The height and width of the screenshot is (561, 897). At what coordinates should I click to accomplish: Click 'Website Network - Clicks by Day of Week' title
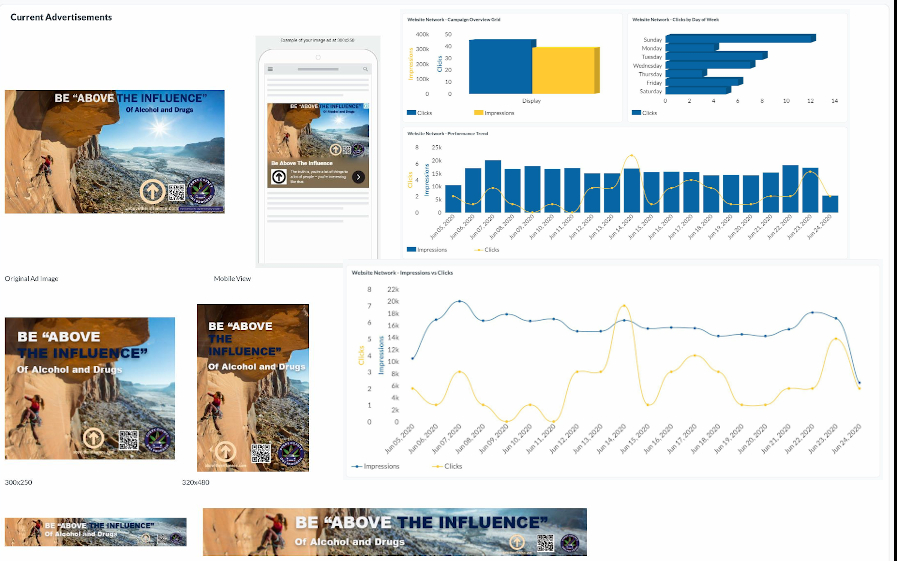(676, 19)
